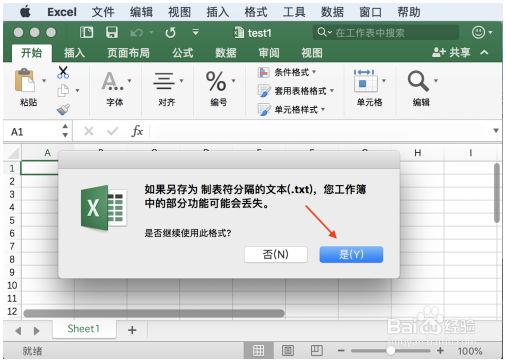506x362 pixels.
Task: Click the Paste clipboard icon
Action: 25,80
